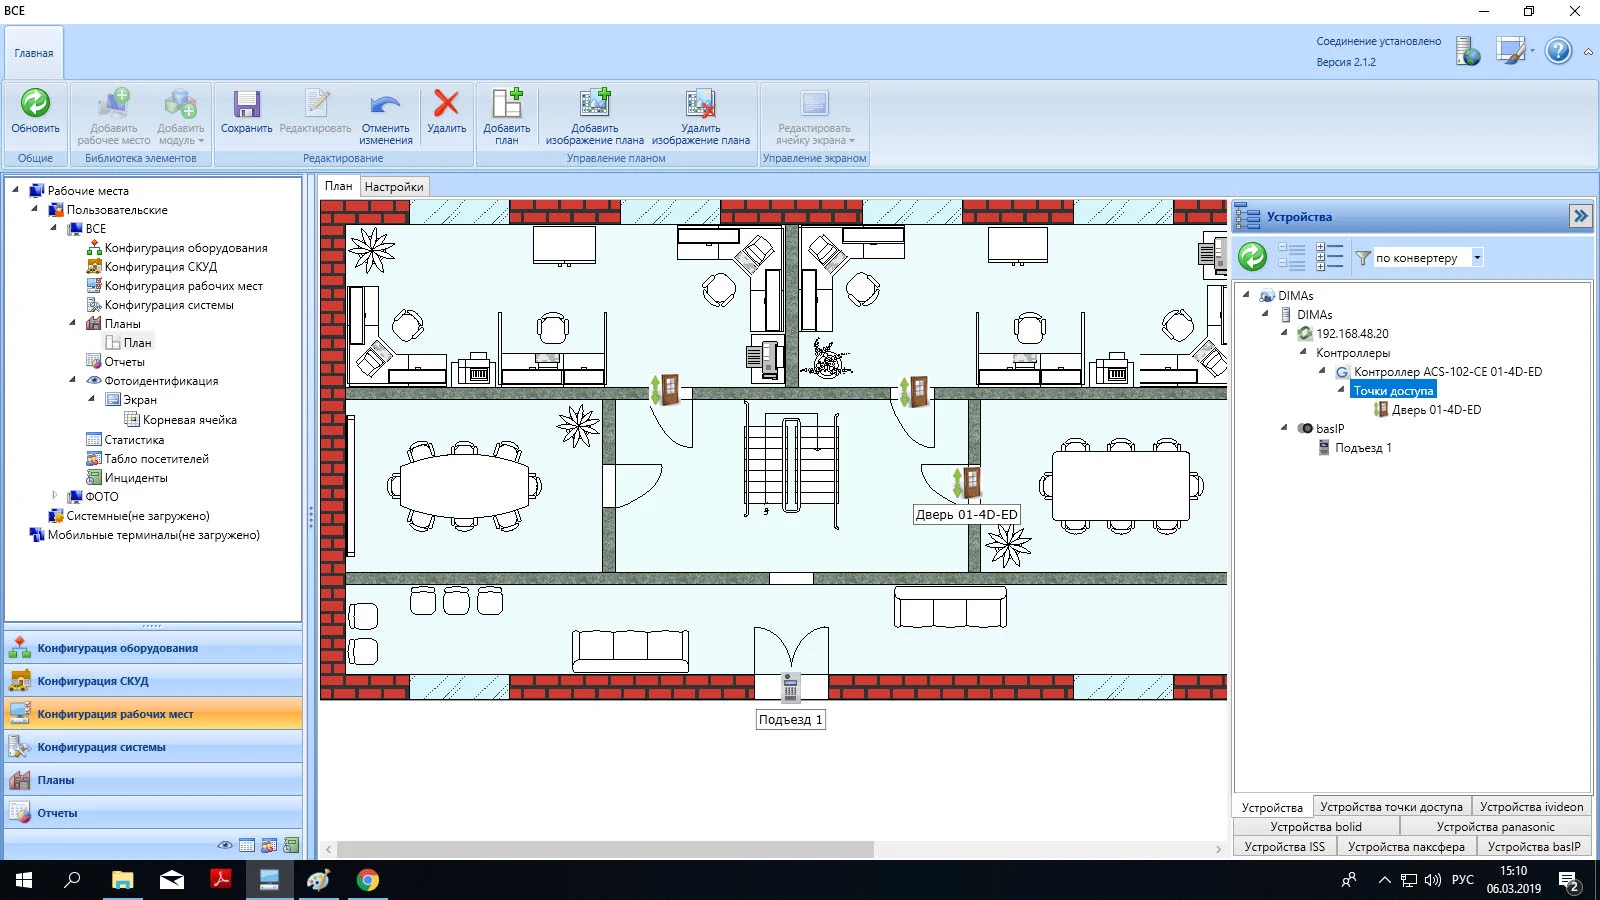1600x900 pixels.
Task: Collapse the Устройства panel with double arrow
Action: pos(1580,216)
